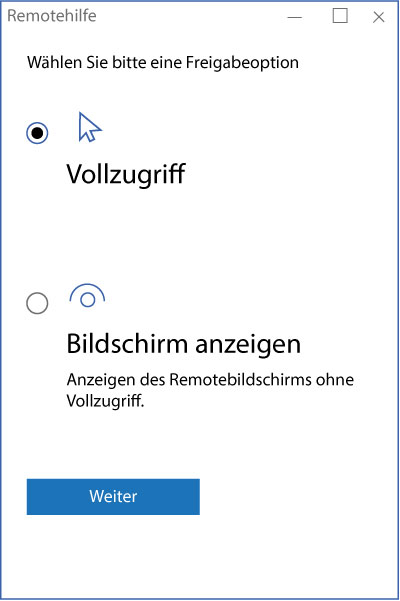
Task: Click the mouse pointer icon above Vollzugriff
Action: (x=90, y=127)
